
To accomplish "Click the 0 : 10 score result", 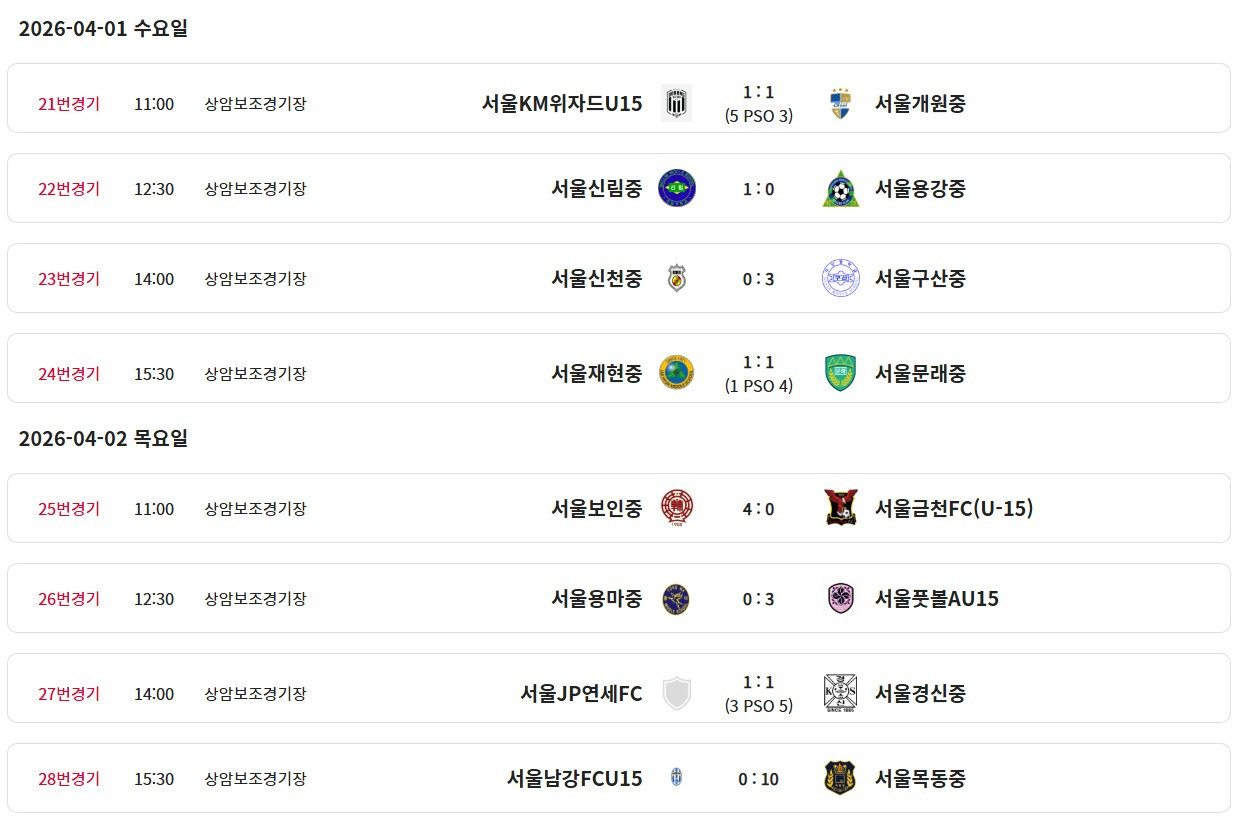I will click(x=759, y=778).
